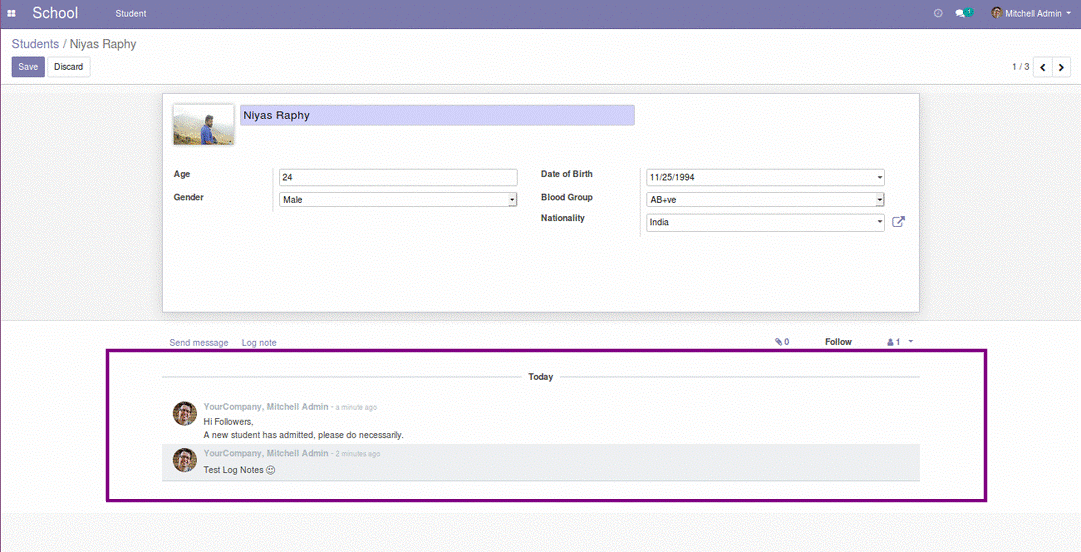Open the Mitchell Admin user menu
The height and width of the screenshot is (552, 1081).
(x=1031, y=13)
